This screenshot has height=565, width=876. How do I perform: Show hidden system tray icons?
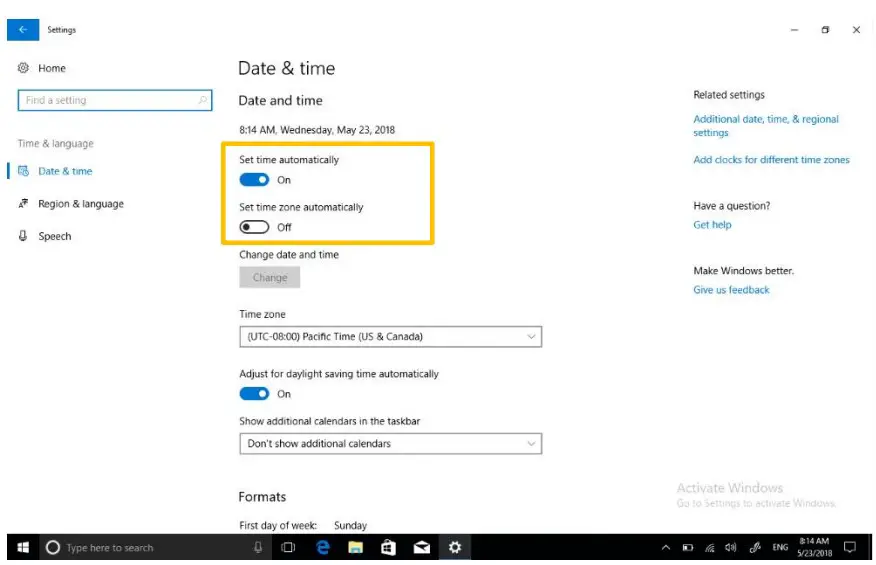(x=665, y=548)
